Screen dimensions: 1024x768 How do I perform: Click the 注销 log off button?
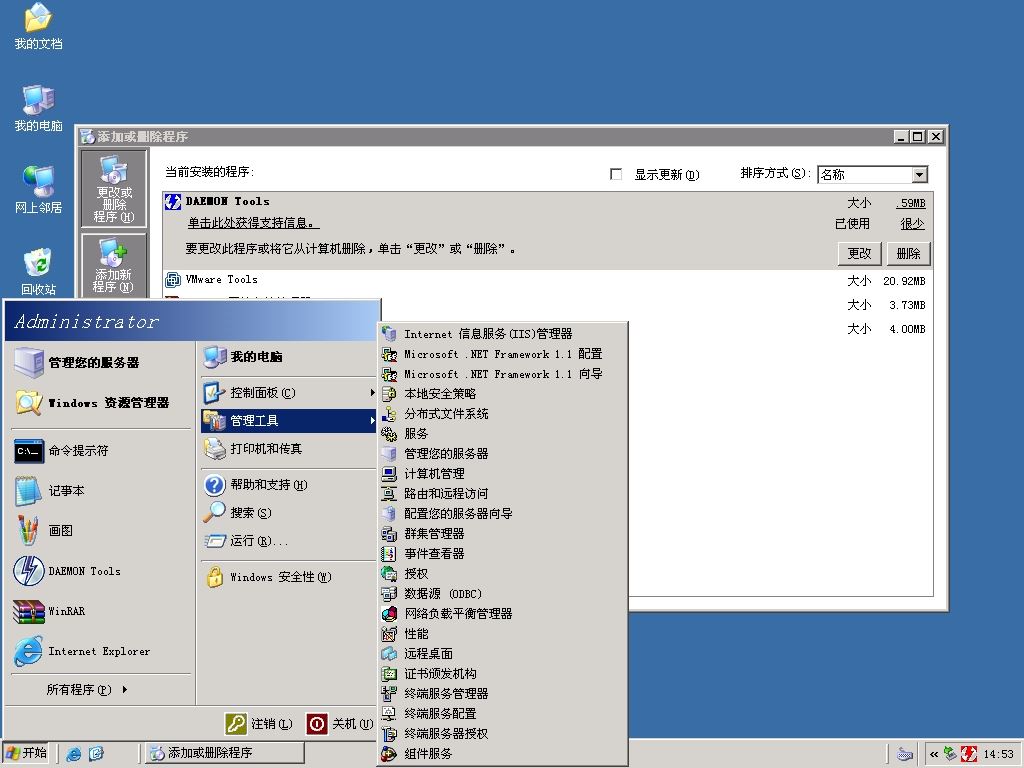tap(259, 724)
